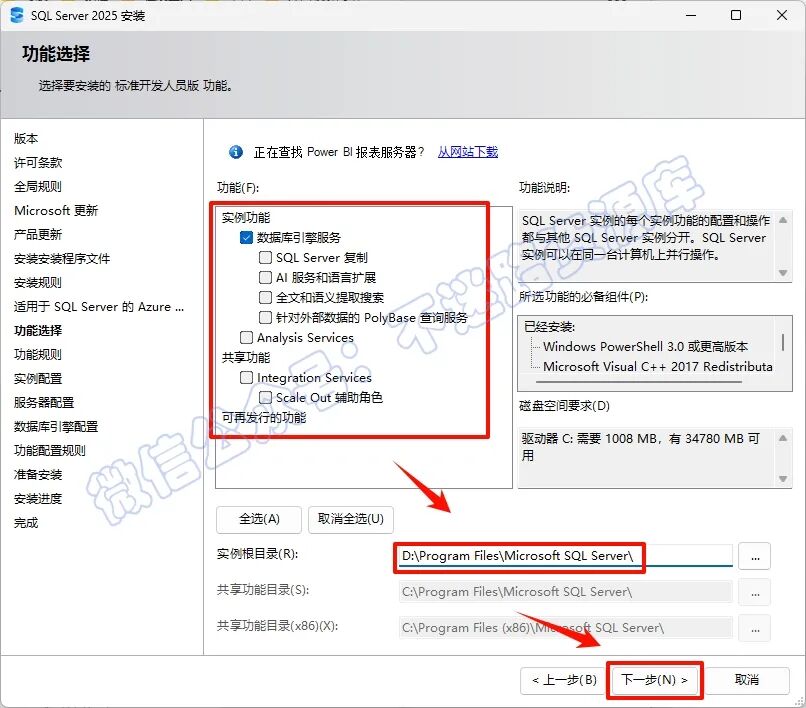Click down arrow of 磁盘空间要求 scrollbar

(x=783, y=479)
